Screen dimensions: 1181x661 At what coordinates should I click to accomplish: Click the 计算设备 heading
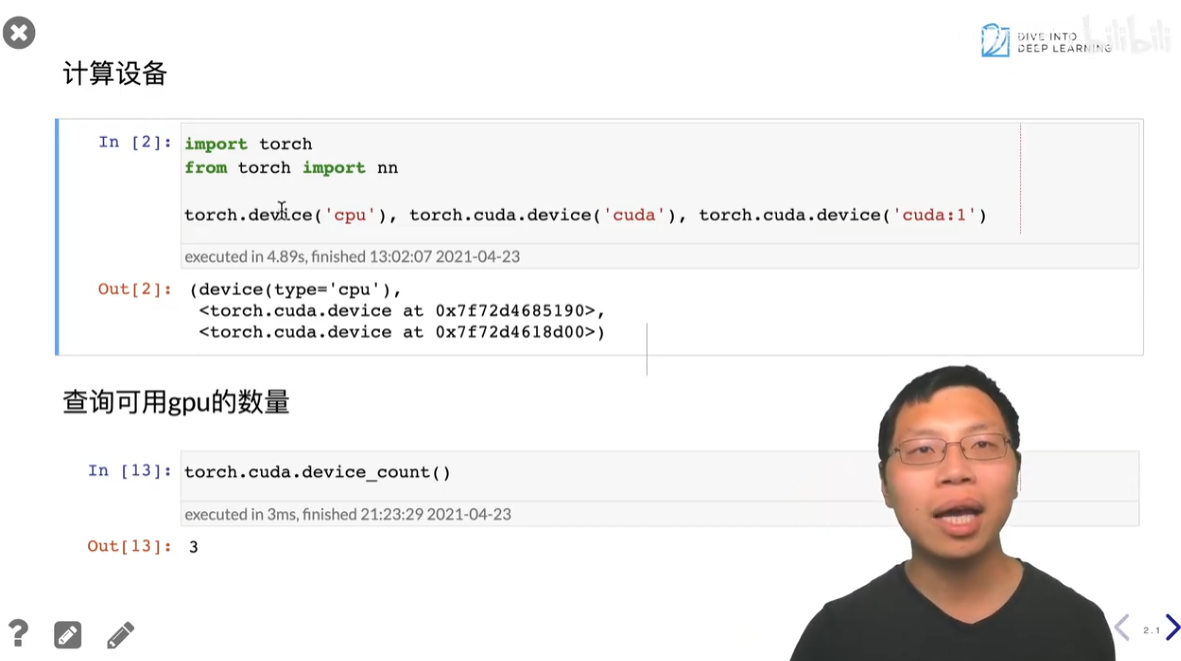pos(114,73)
